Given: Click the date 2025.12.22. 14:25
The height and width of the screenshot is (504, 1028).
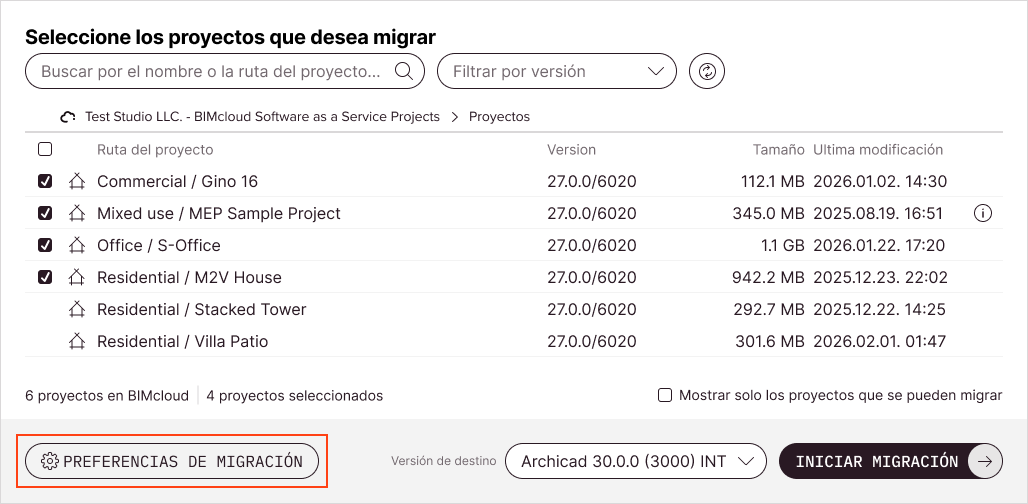Looking at the screenshot, I should coord(880,309).
